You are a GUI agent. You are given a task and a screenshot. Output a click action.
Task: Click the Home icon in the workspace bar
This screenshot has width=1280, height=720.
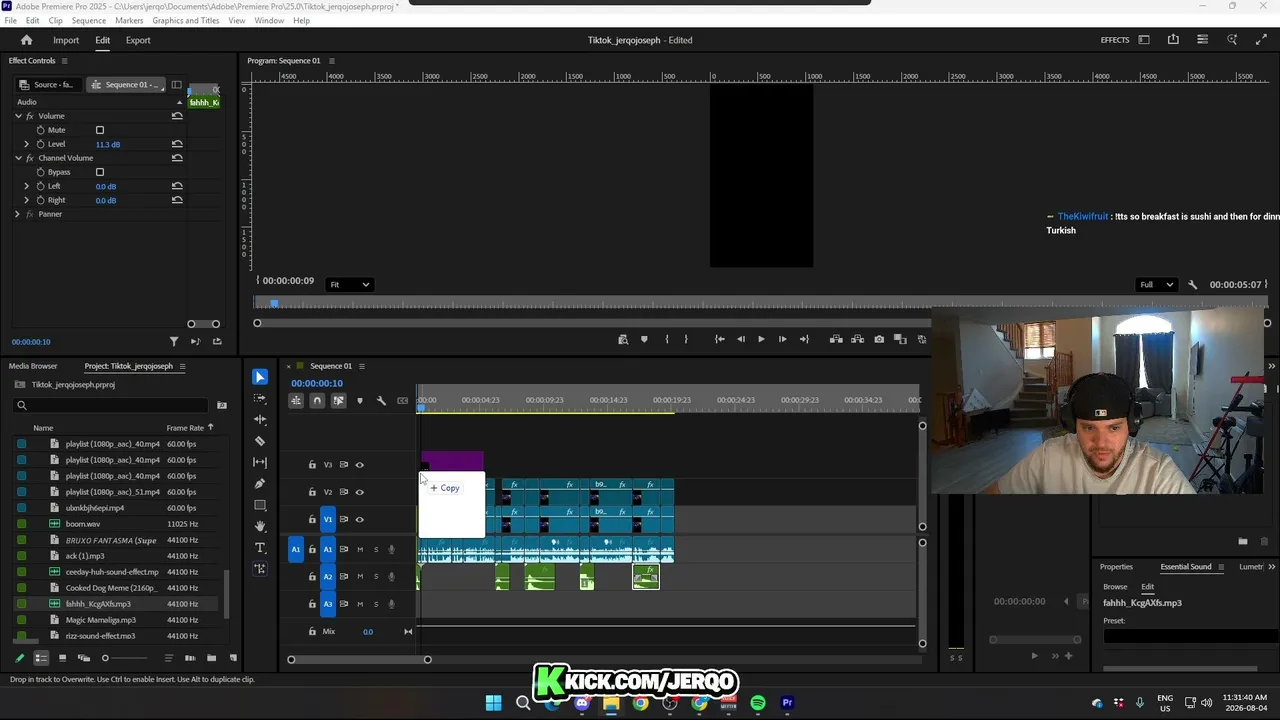tap(27, 40)
